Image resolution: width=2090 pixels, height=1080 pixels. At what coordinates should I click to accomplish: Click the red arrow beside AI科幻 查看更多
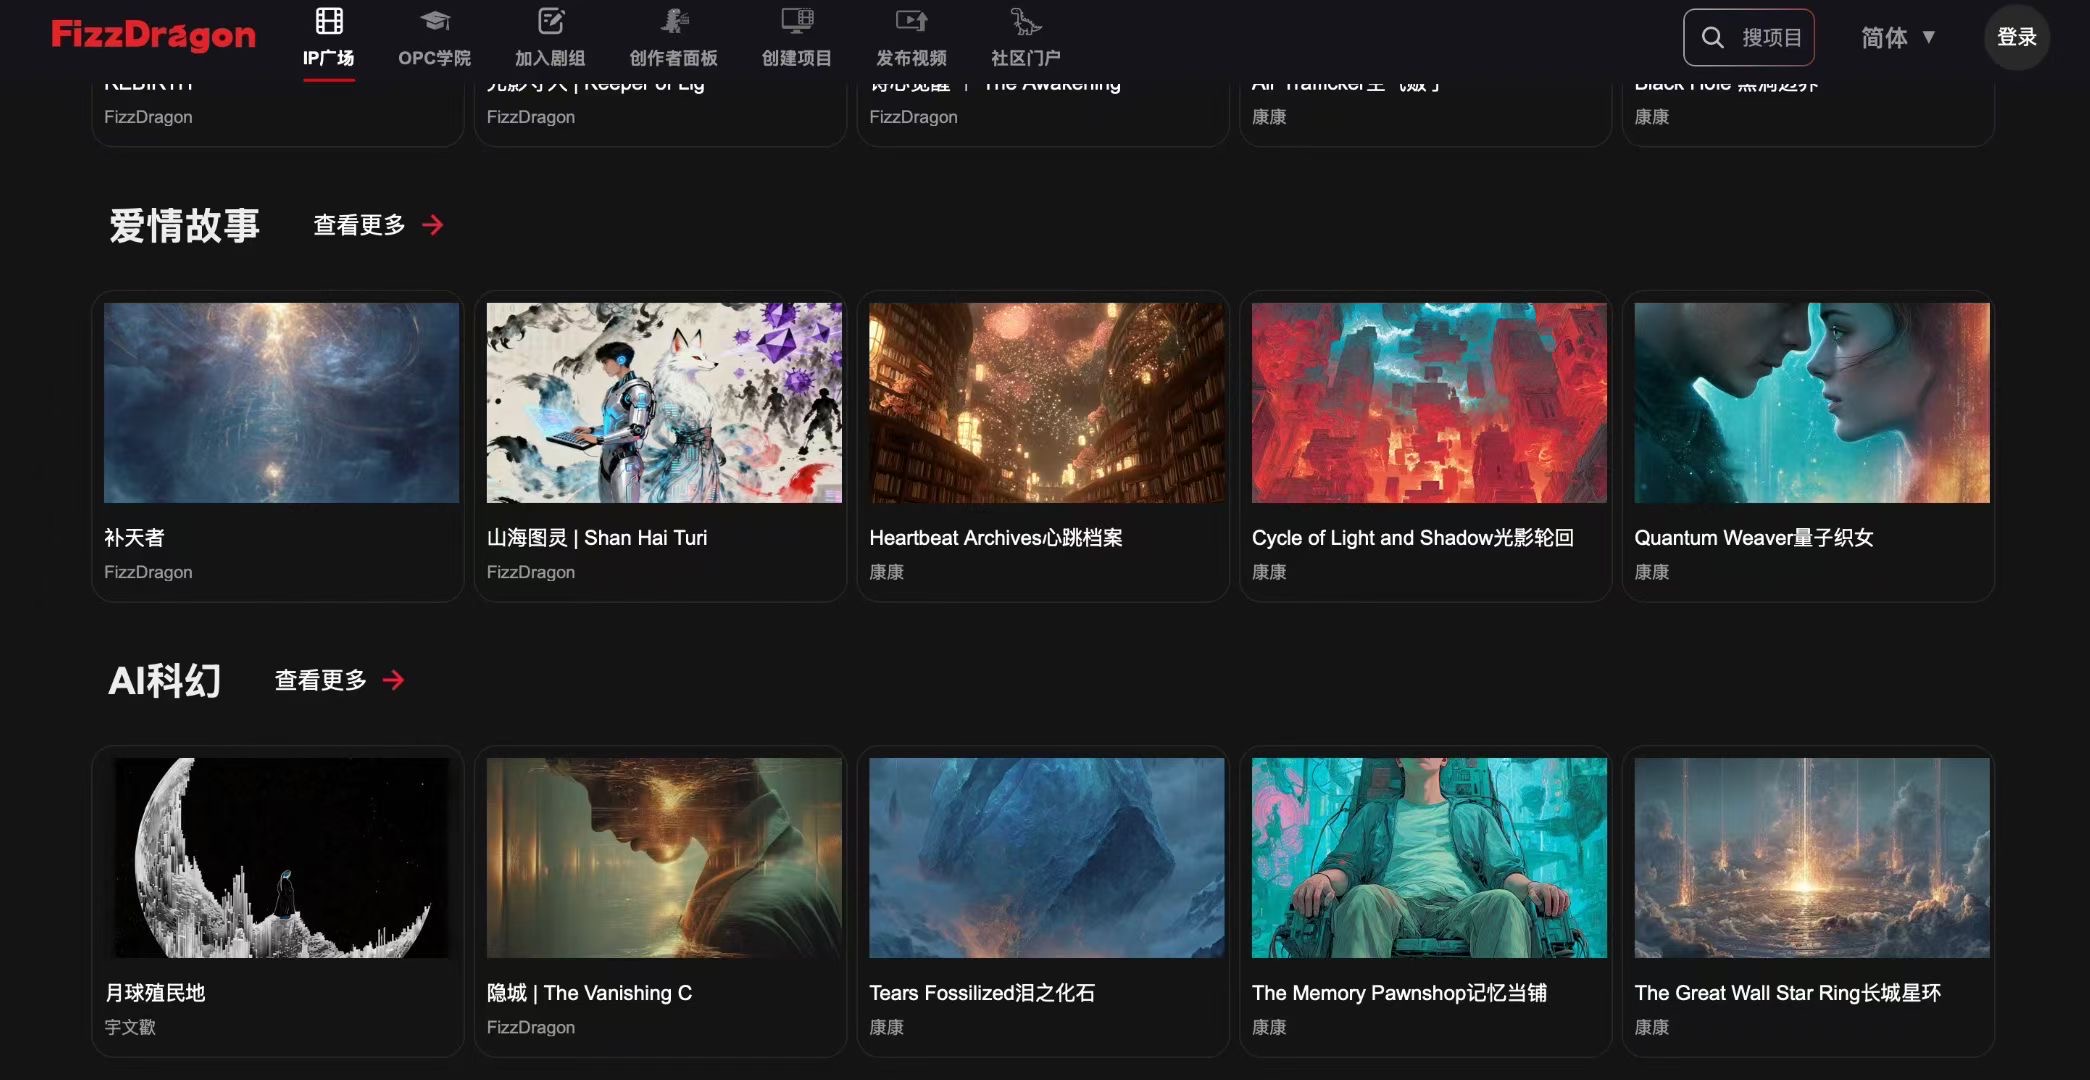pos(394,680)
